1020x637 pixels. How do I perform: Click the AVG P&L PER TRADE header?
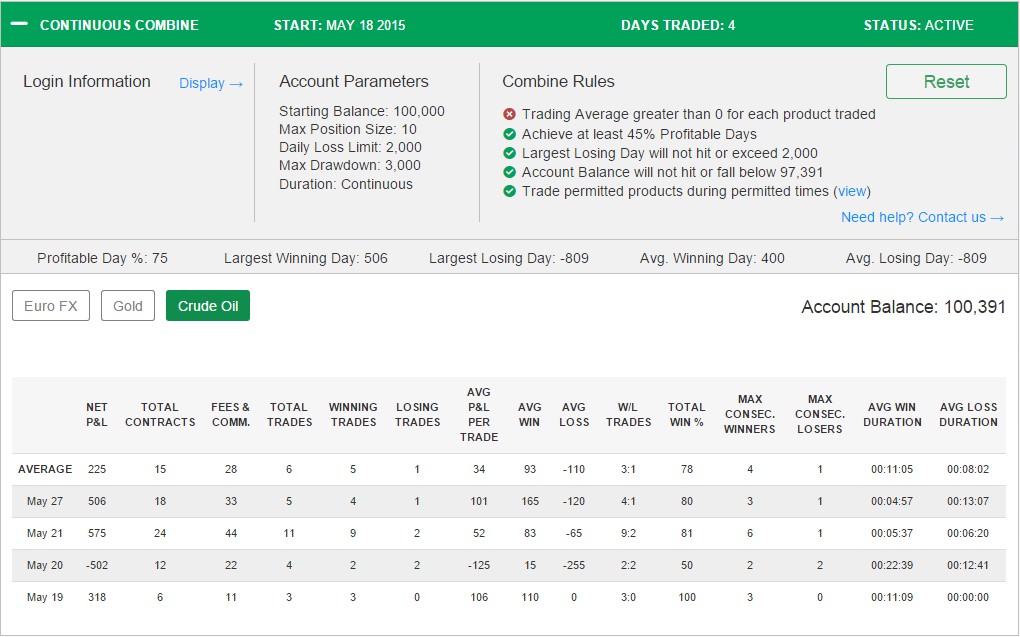point(479,414)
